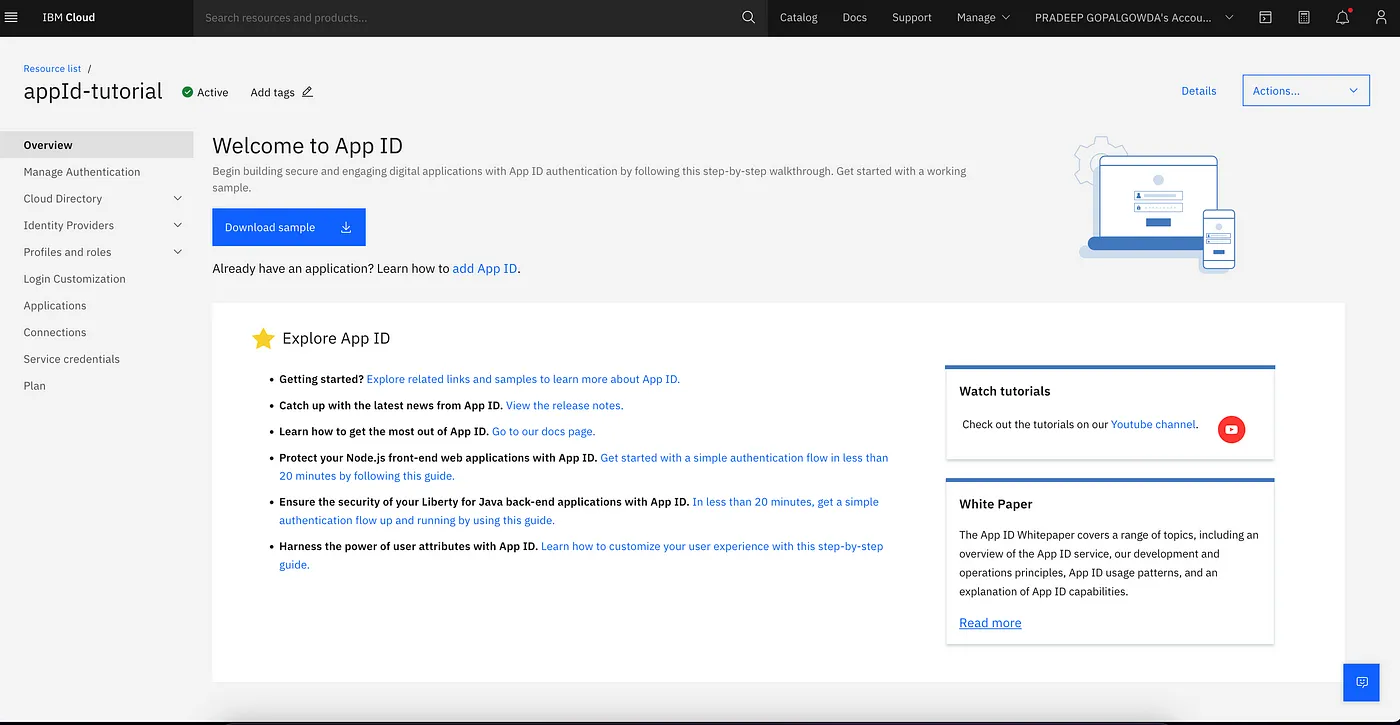Expand Profiles and roles section
This screenshot has width=1400, height=725.
point(177,252)
